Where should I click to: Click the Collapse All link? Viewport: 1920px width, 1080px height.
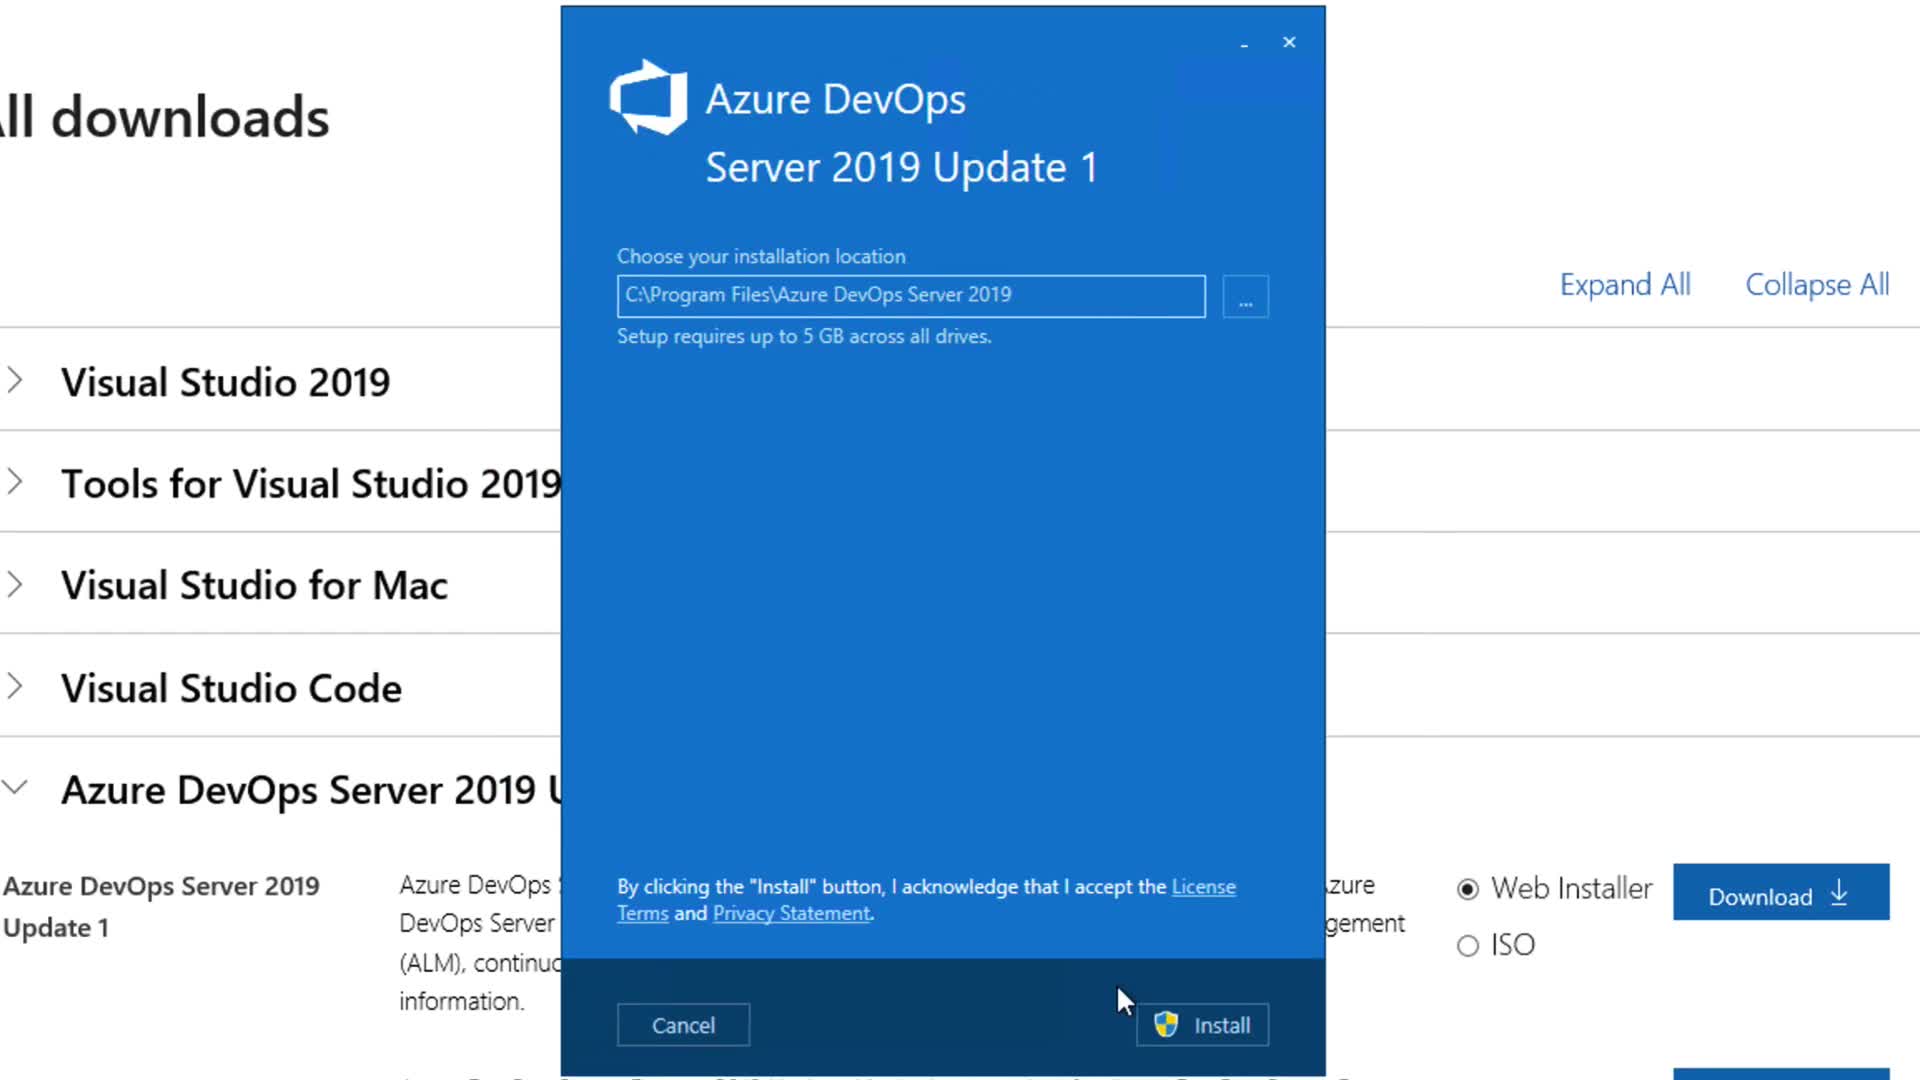pos(1816,285)
